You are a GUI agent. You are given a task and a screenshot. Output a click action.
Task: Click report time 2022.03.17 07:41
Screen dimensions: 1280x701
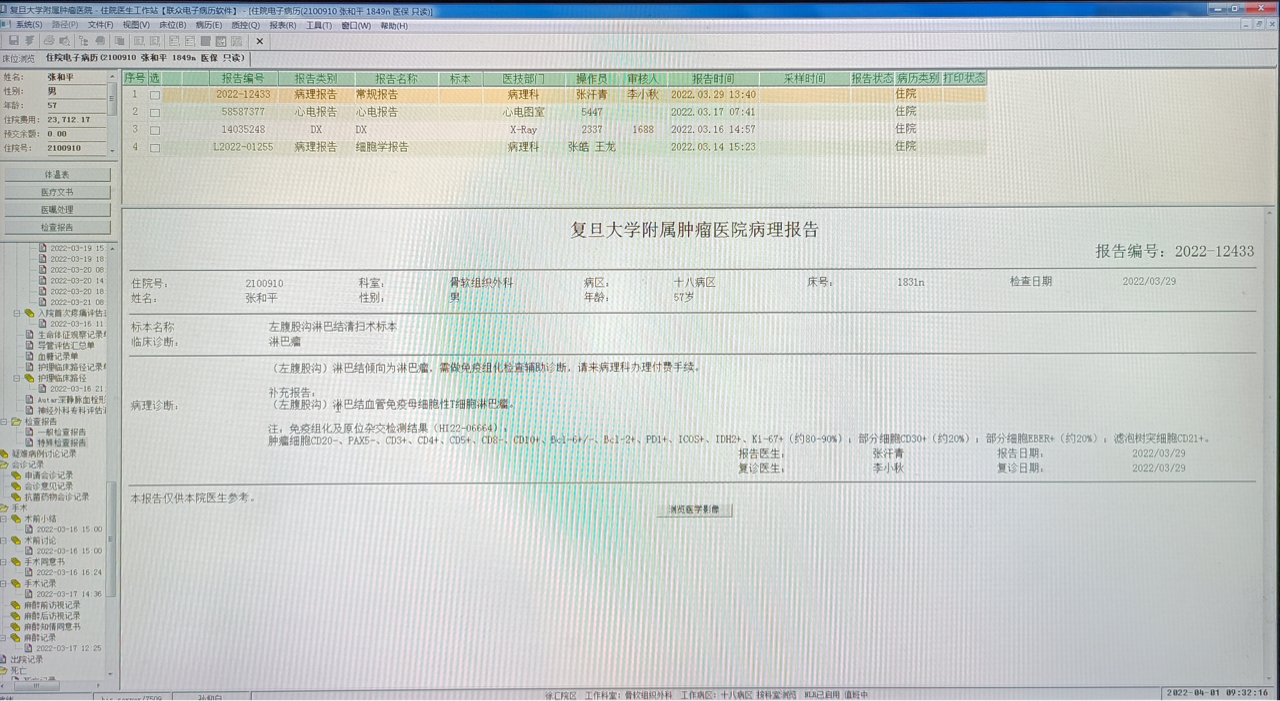coord(713,112)
